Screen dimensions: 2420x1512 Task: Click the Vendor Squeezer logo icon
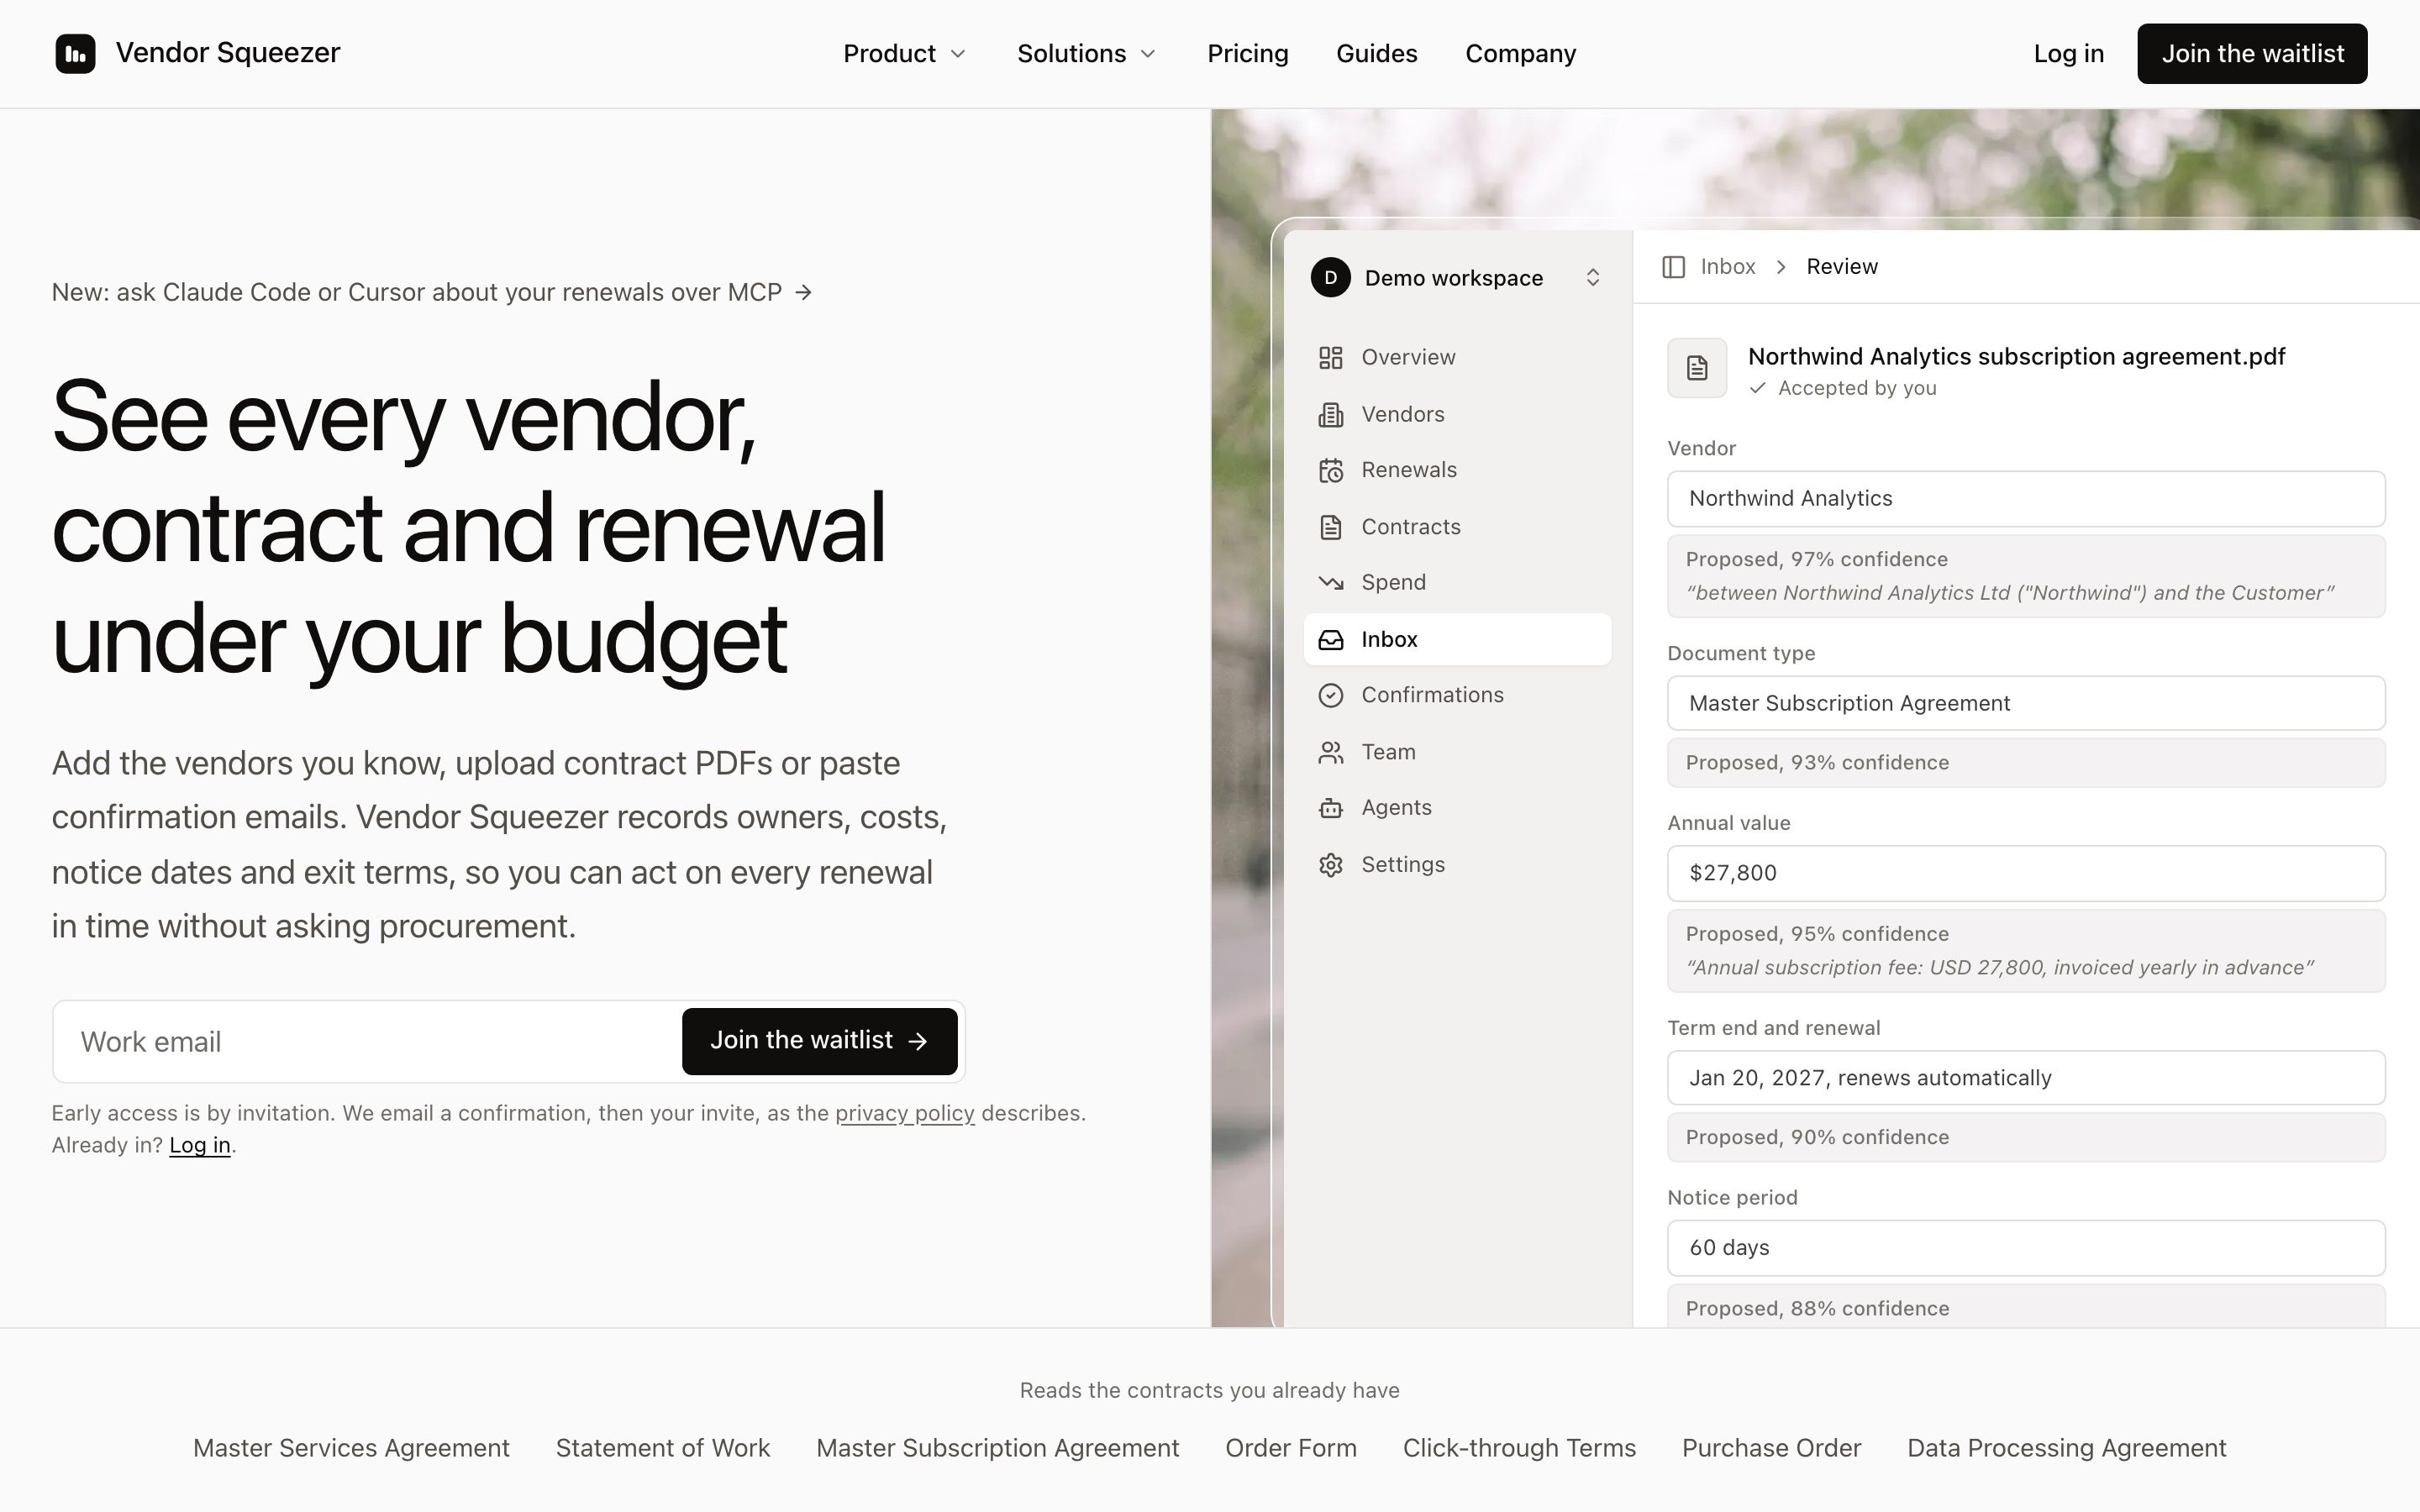(x=75, y=53)
